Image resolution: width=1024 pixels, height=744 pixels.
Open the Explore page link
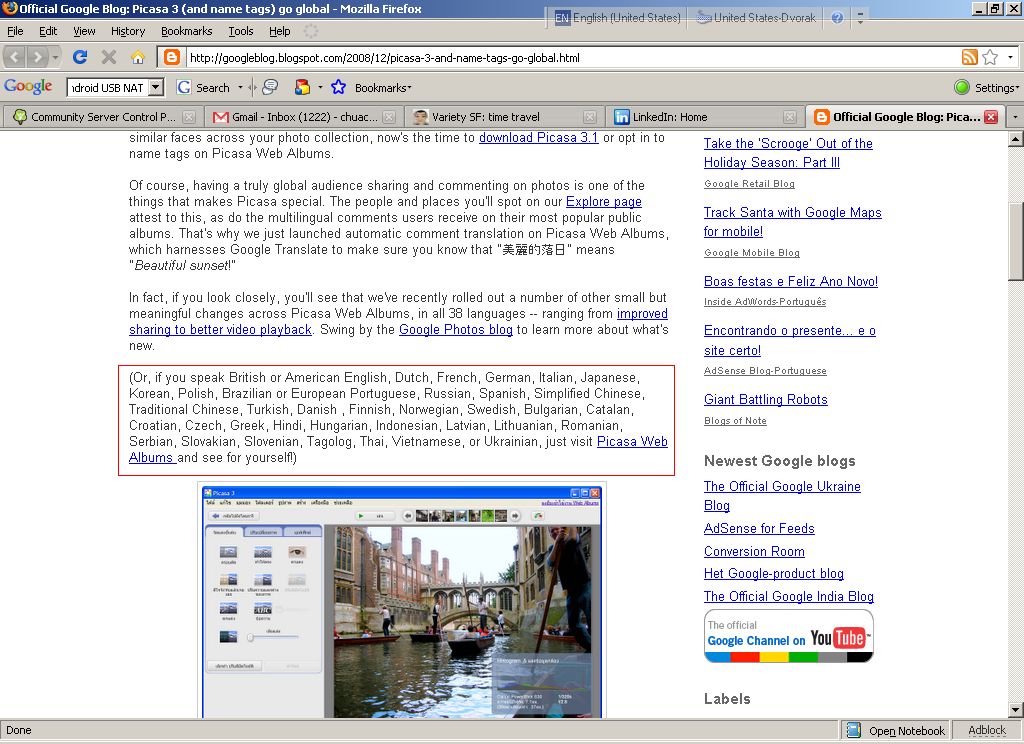tap(604, 202)
